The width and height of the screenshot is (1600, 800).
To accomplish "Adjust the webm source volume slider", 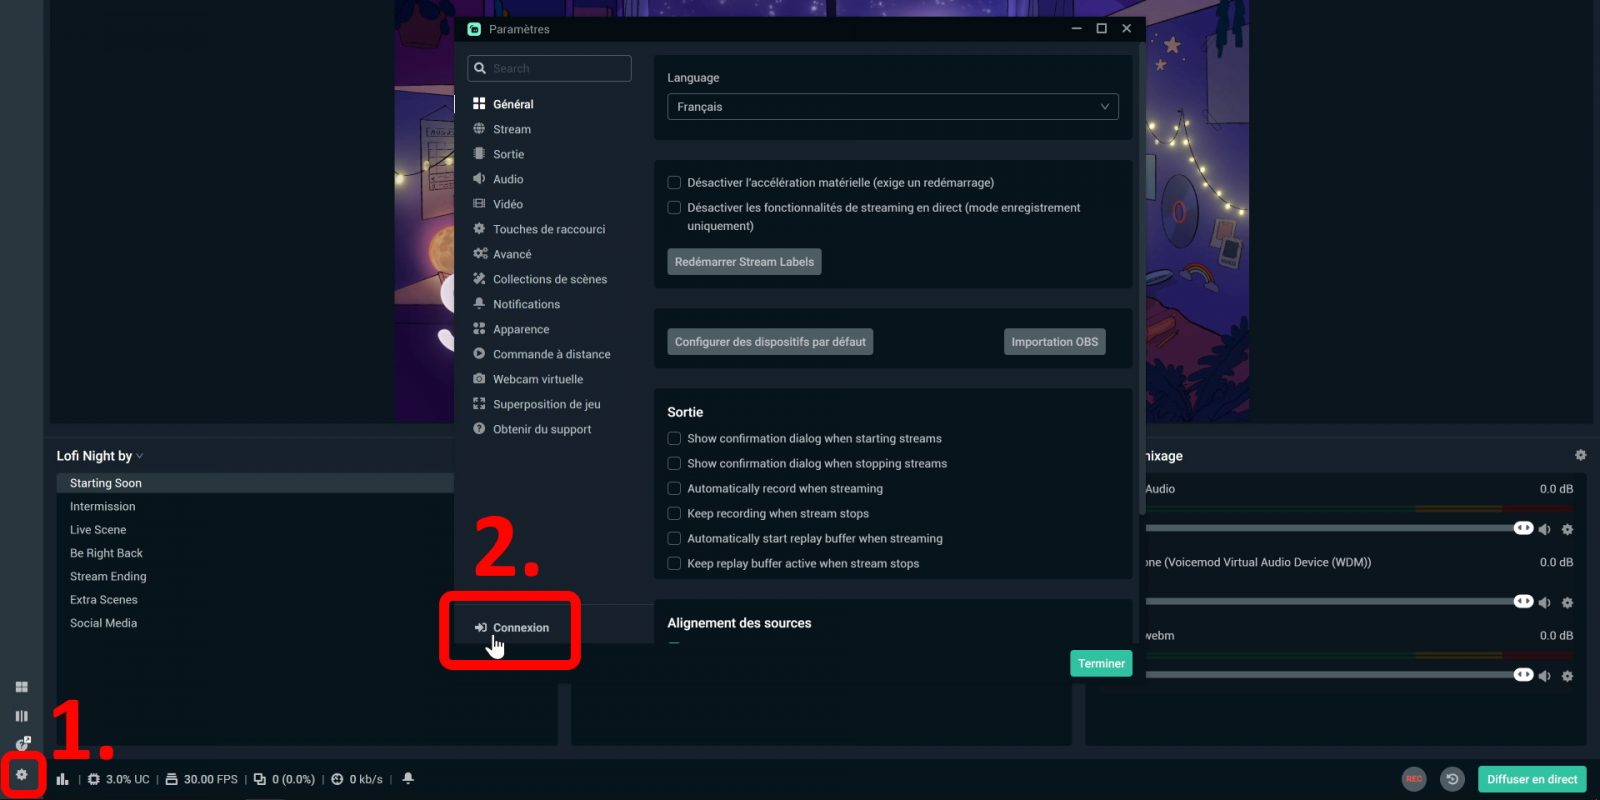I will point(1338,674).
